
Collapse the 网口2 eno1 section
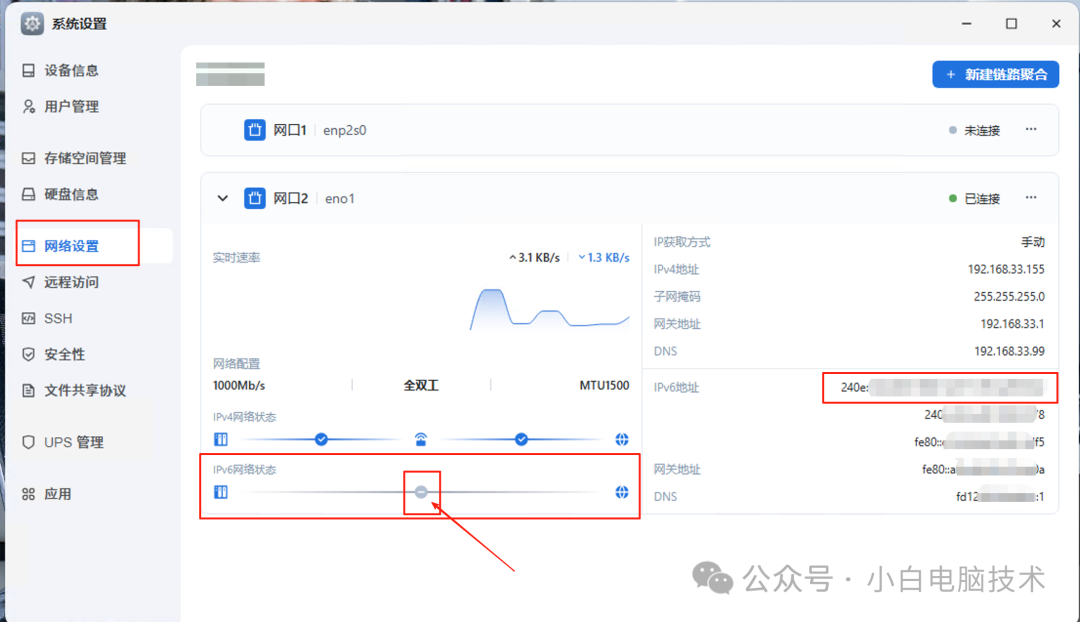click(x=222, y=198)
